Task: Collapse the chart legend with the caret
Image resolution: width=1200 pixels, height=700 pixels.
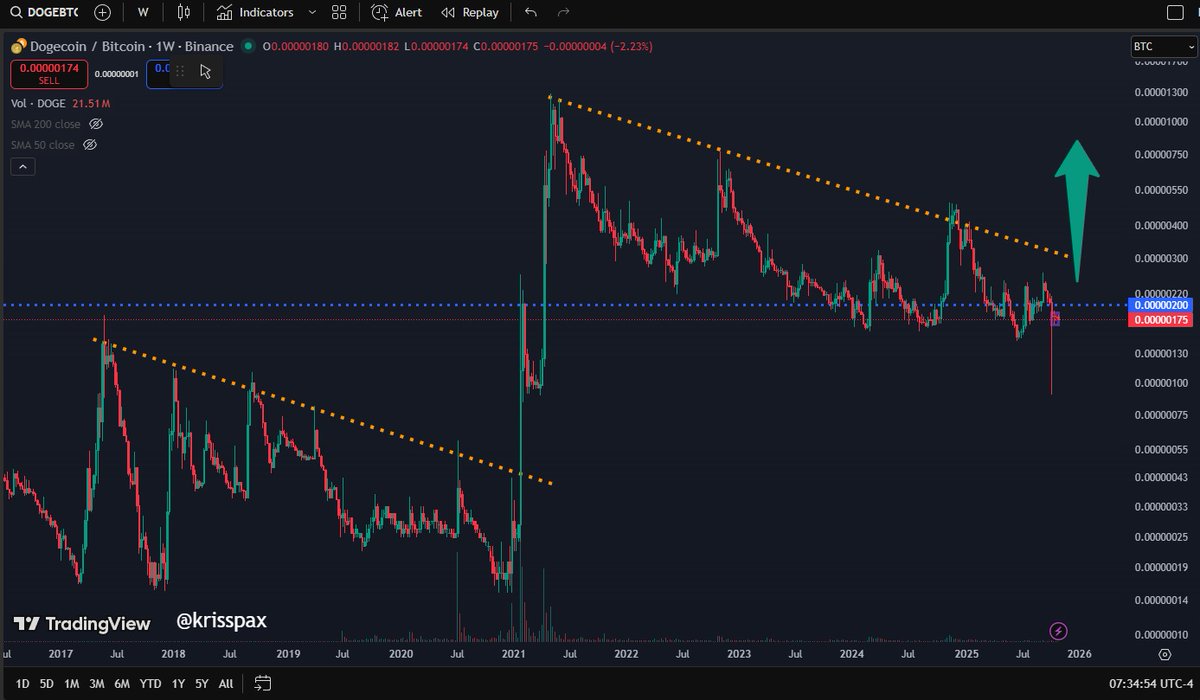Action: tap(22, 166)
